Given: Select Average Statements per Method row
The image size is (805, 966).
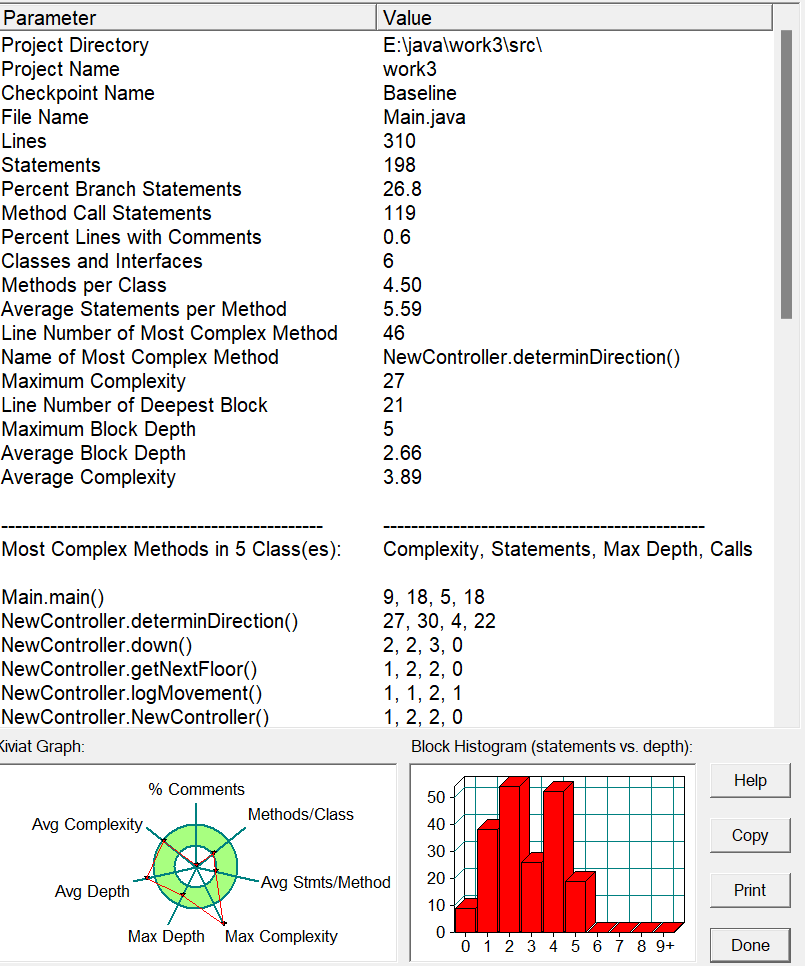Looking at the screenshot, I should click(x=387, y=309).
